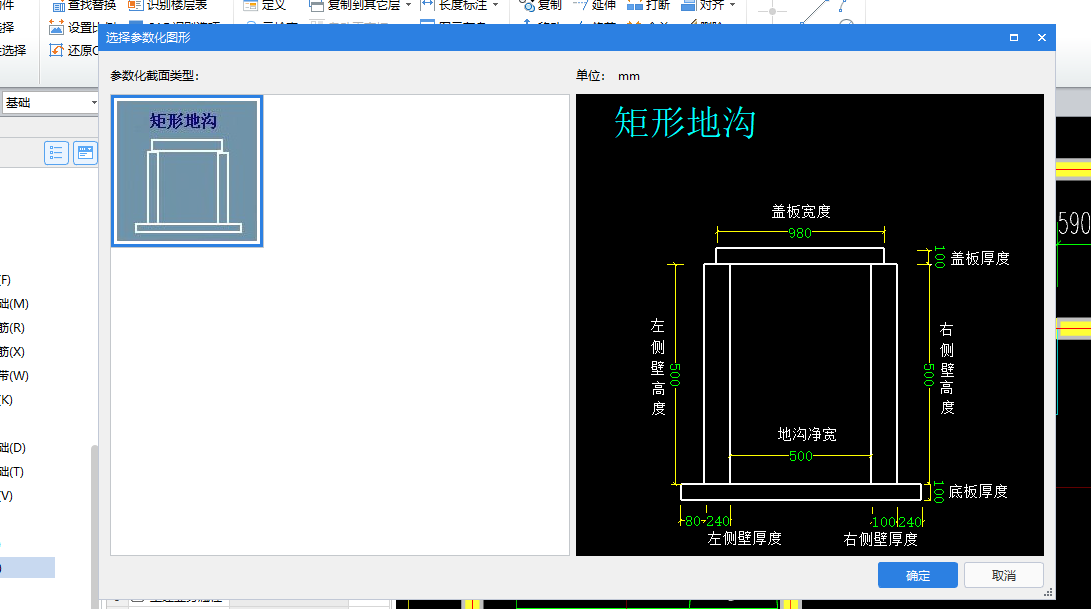The height and width of the screenshot is (609, 1091).
Task: Open the 基础 component type dropdown
Action: pyautogui.click(x=94, y=102)
